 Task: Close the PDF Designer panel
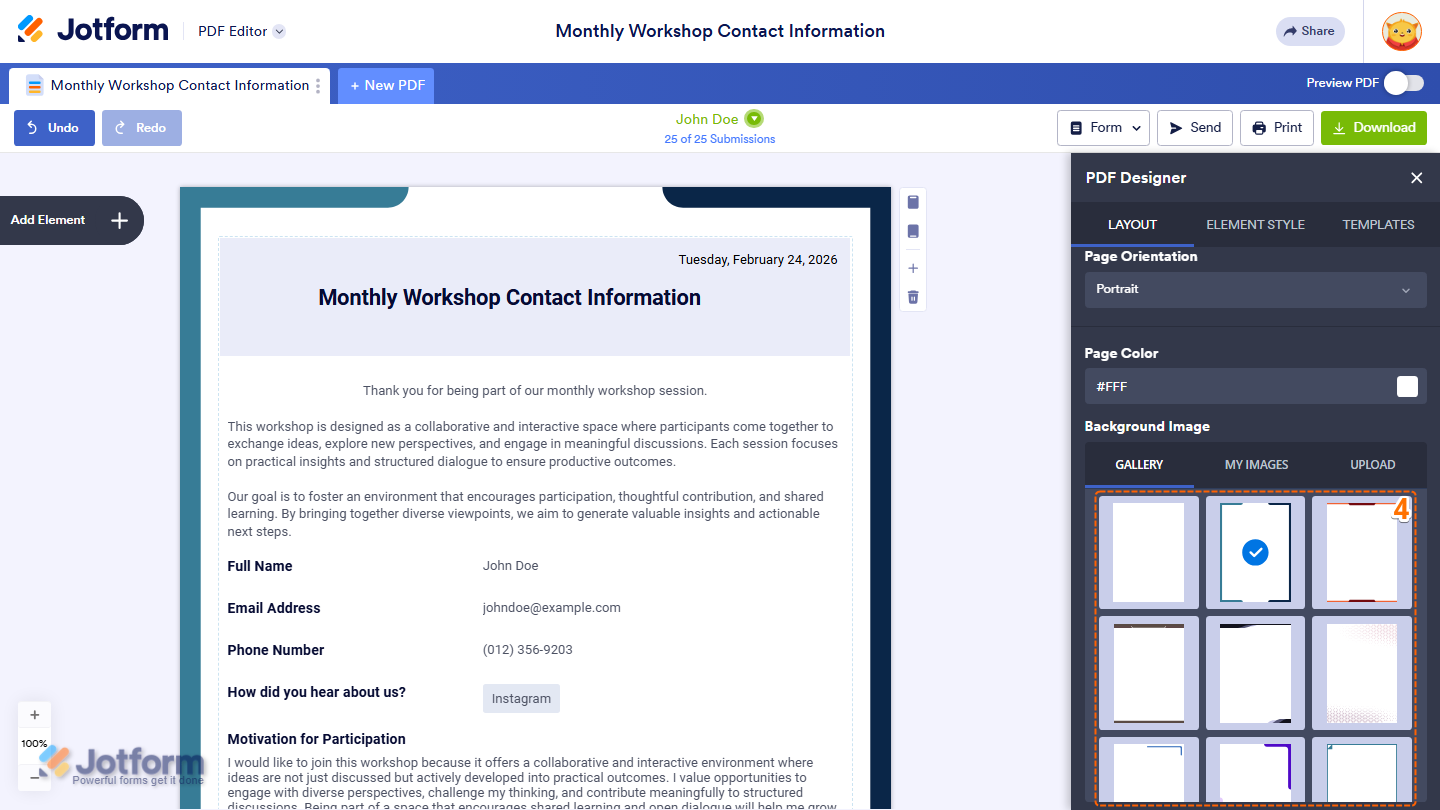coord(1416,178)
